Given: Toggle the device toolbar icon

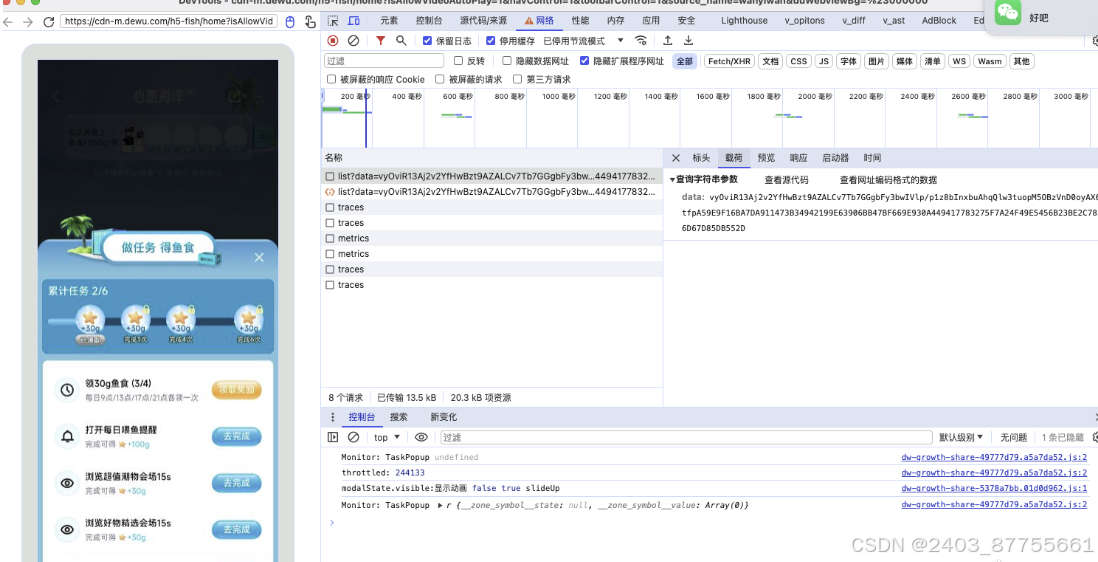Looking at the screenshot, I should (354, 21).
